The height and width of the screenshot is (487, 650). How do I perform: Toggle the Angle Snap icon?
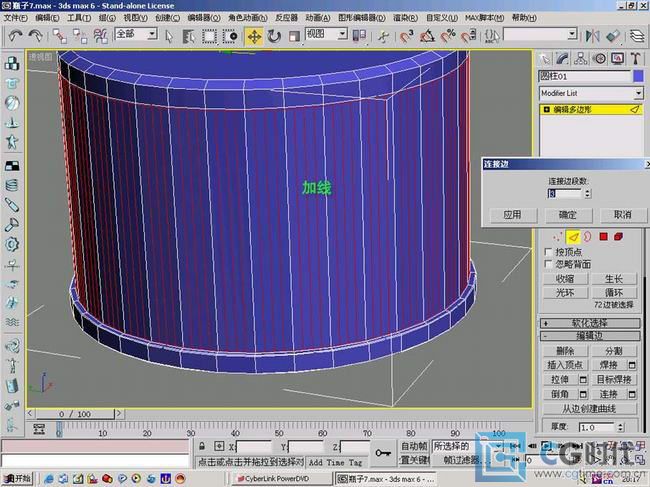427,36
